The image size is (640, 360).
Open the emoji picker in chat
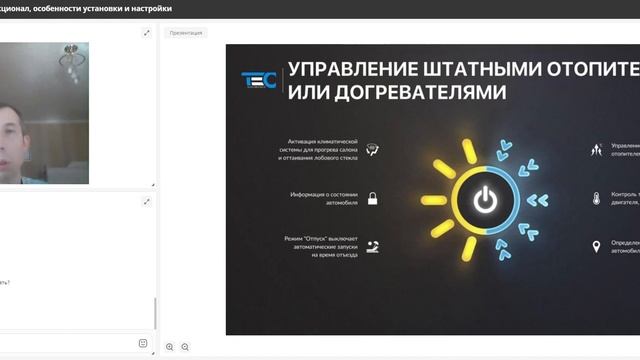pos(143,343)
